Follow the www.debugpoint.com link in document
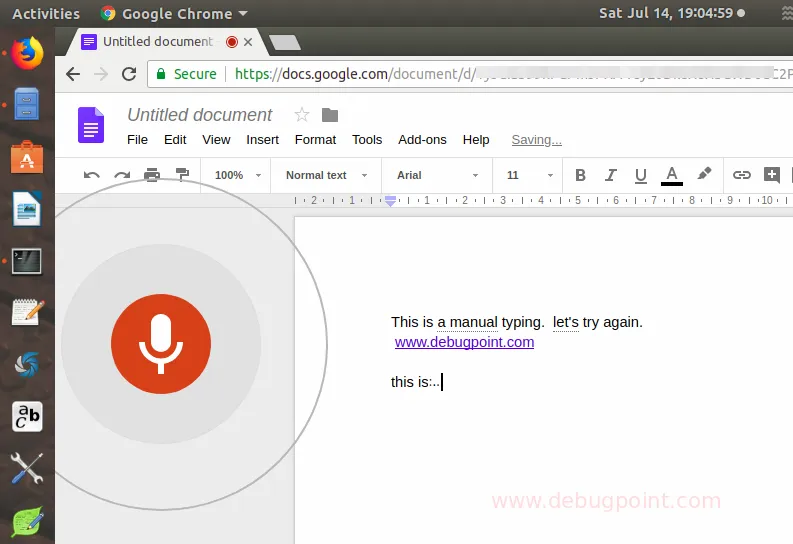The image size is (793, 544). tap(464, 342)
